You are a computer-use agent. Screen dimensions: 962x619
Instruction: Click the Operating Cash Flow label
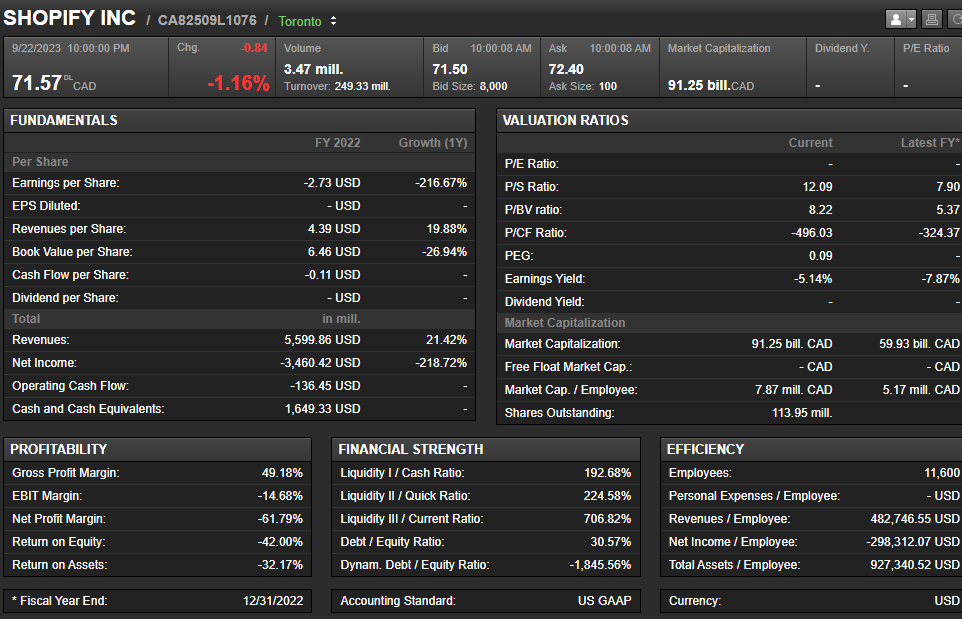coord(70,386)
